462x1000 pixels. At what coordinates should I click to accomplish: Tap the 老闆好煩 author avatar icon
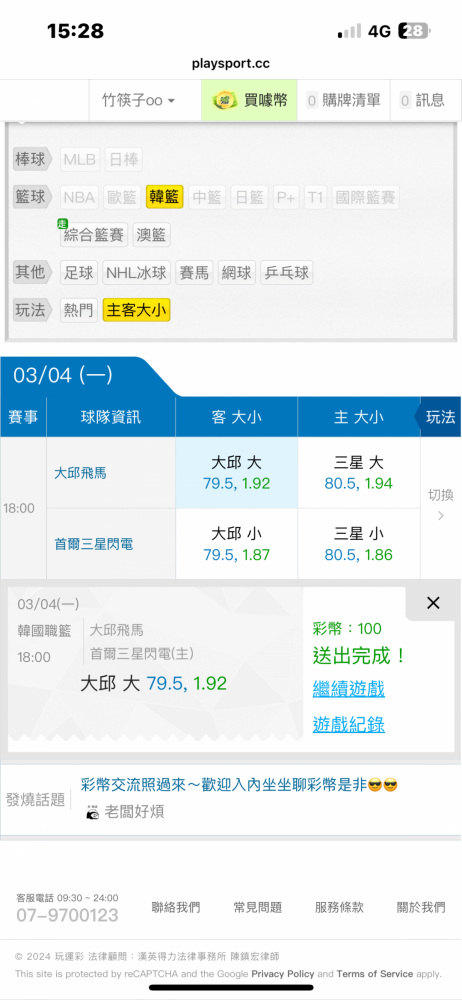93,812
